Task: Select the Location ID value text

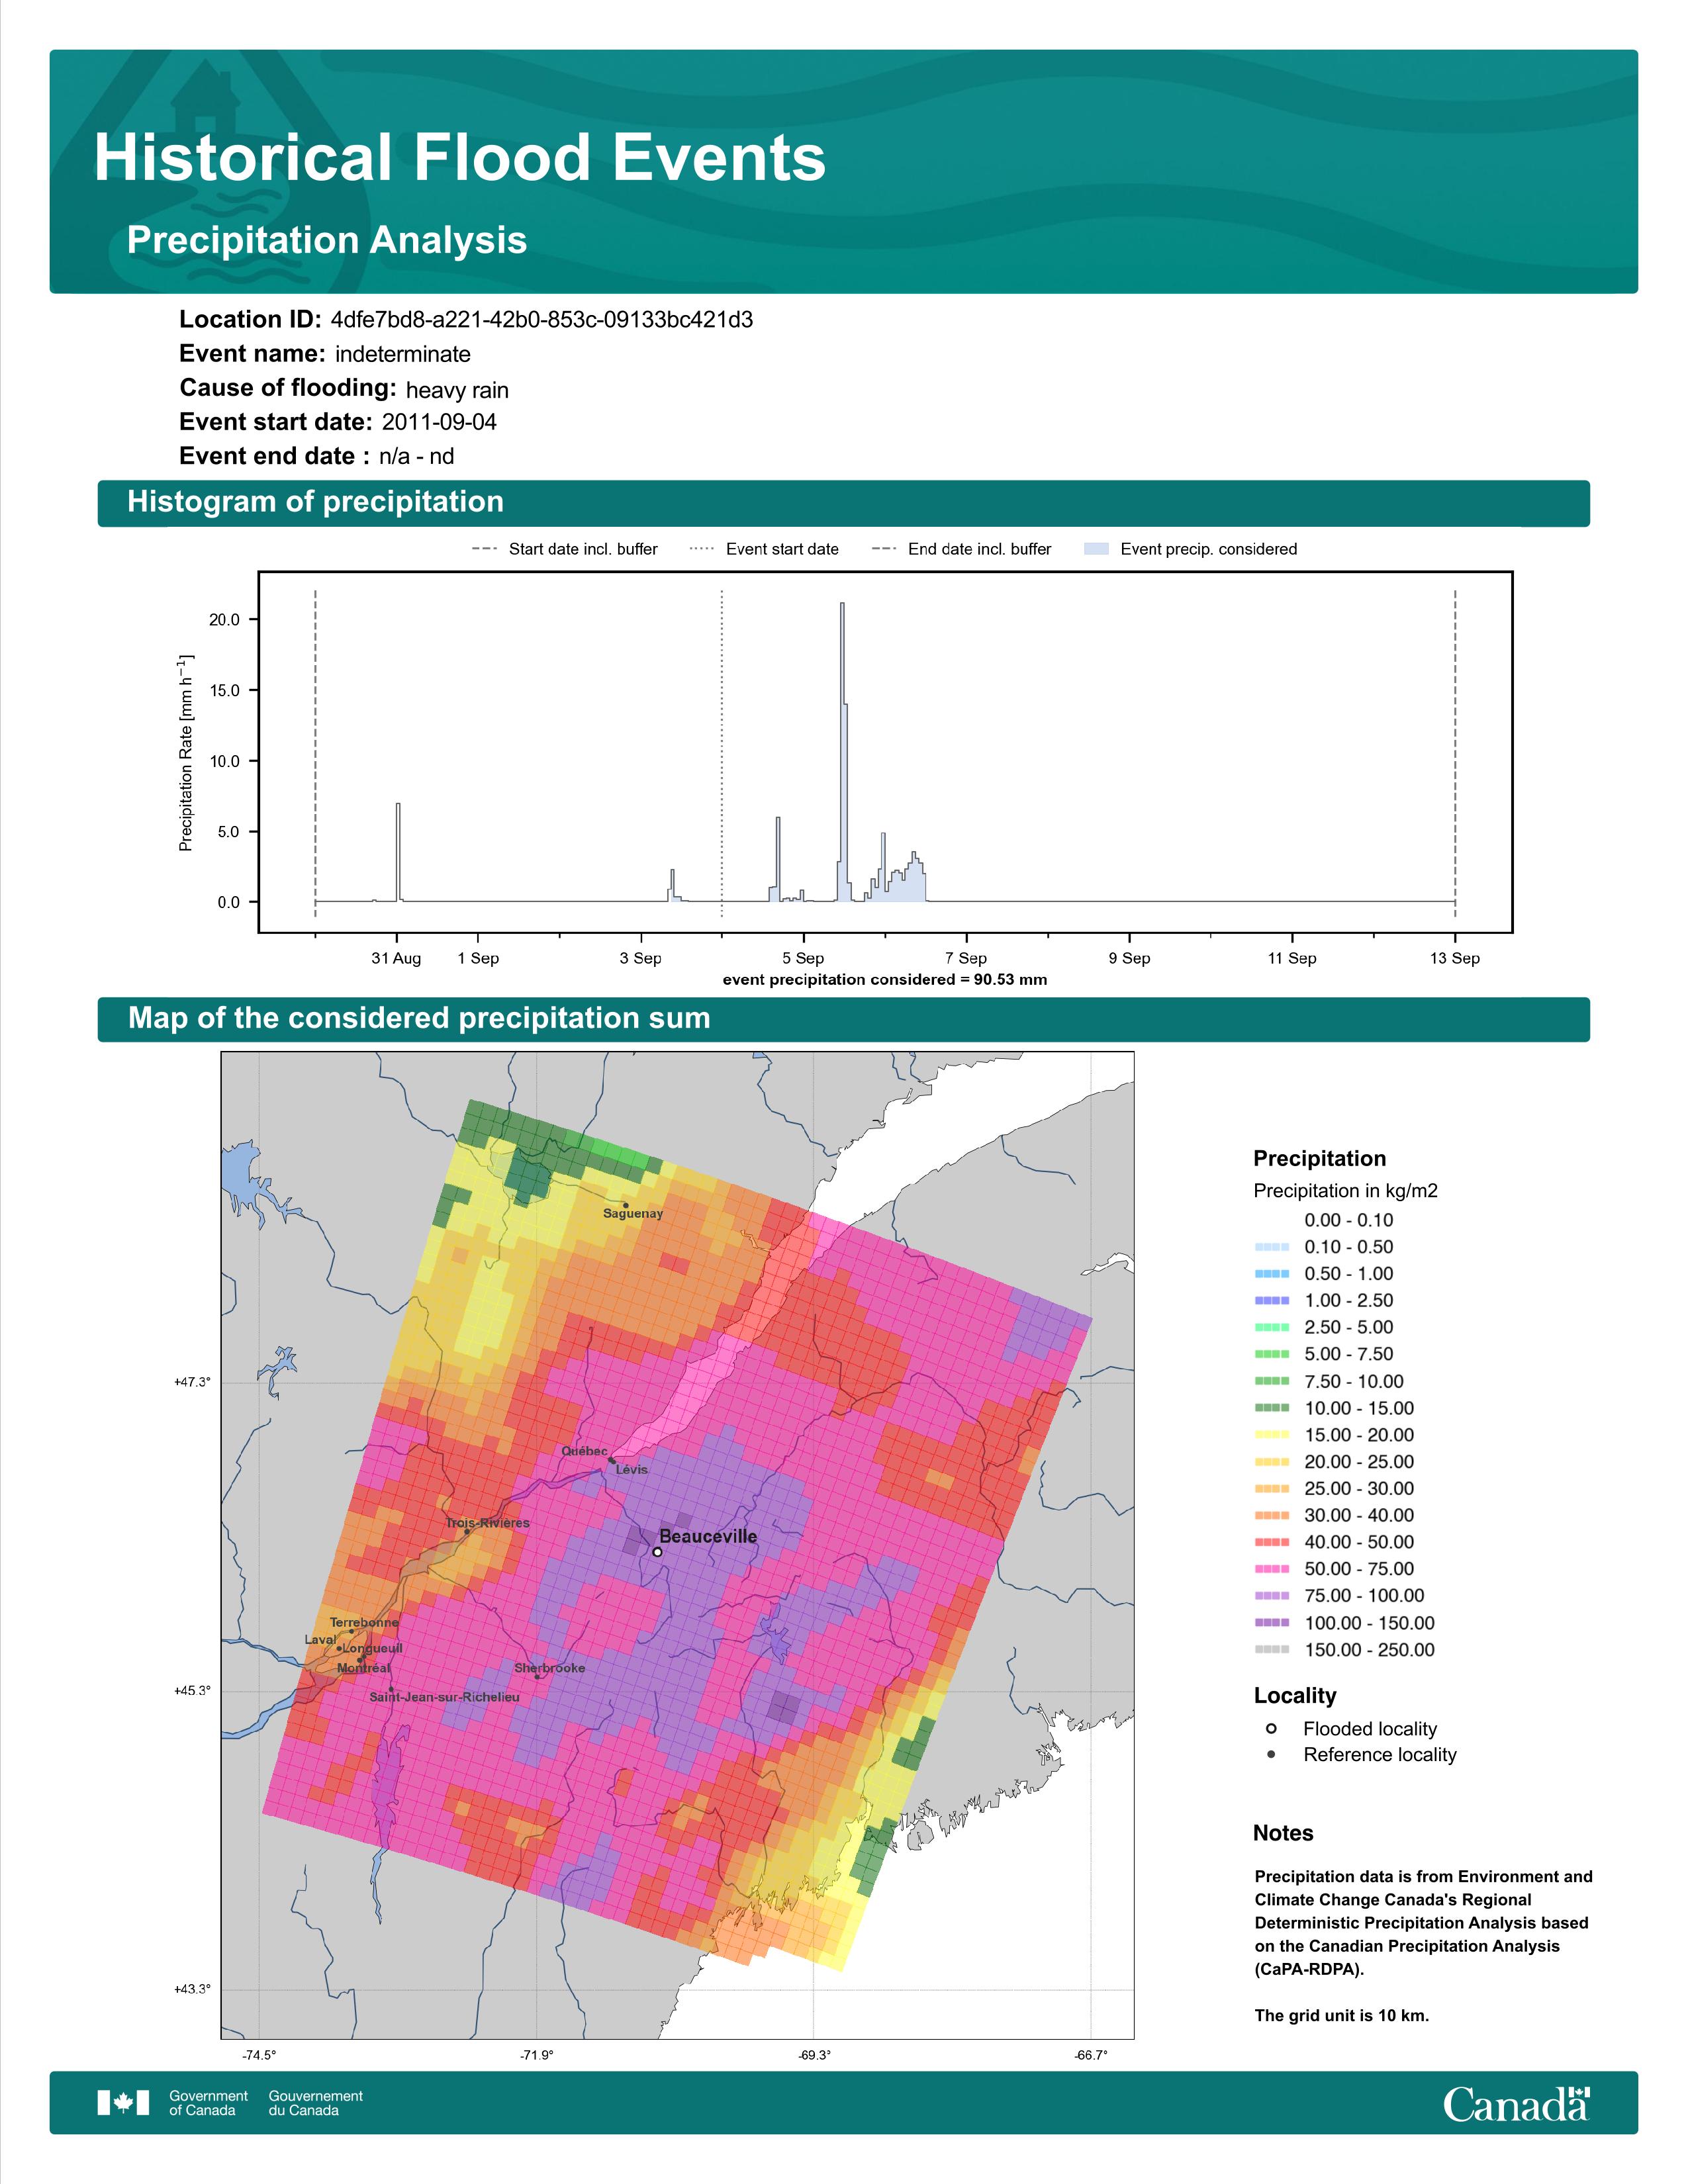Action: pyautogui.click(x=541, y=320)
